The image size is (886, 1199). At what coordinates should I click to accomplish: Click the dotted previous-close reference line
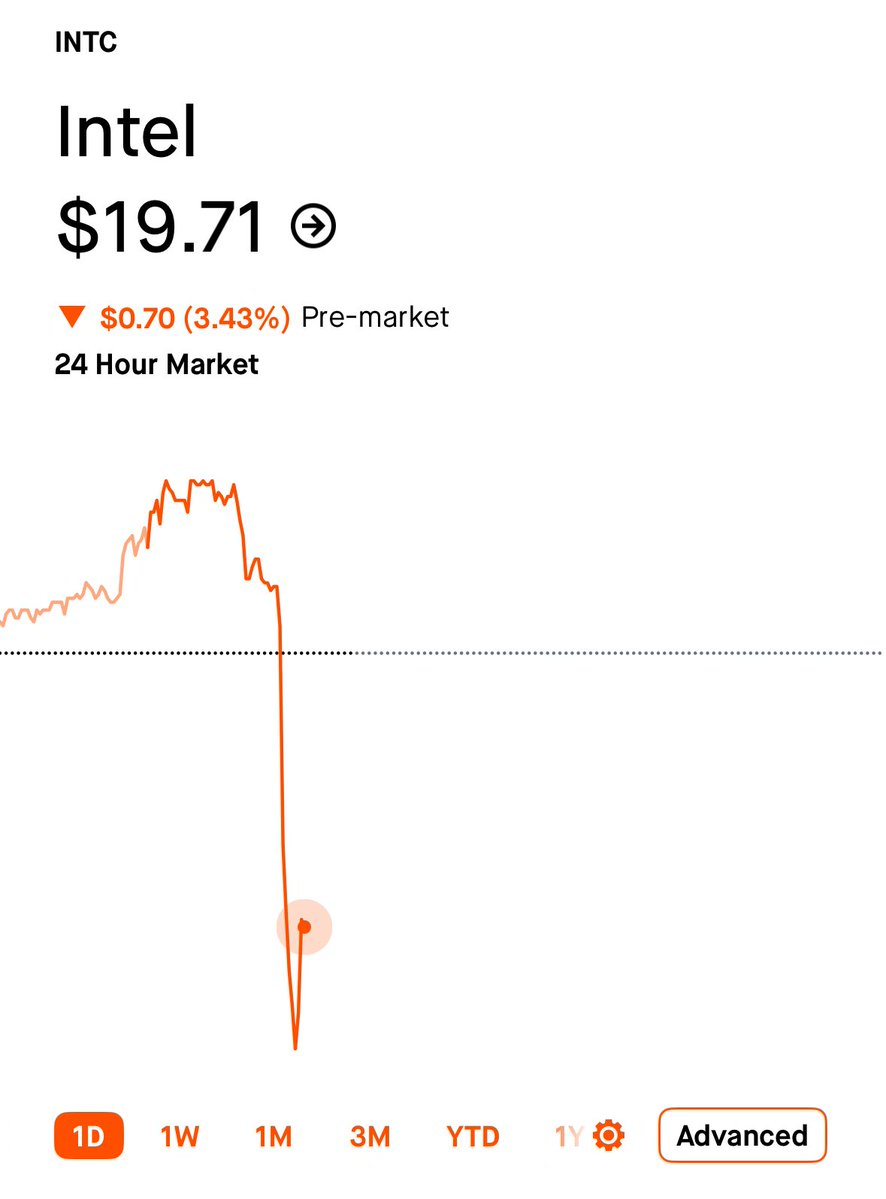coord(443,653)
